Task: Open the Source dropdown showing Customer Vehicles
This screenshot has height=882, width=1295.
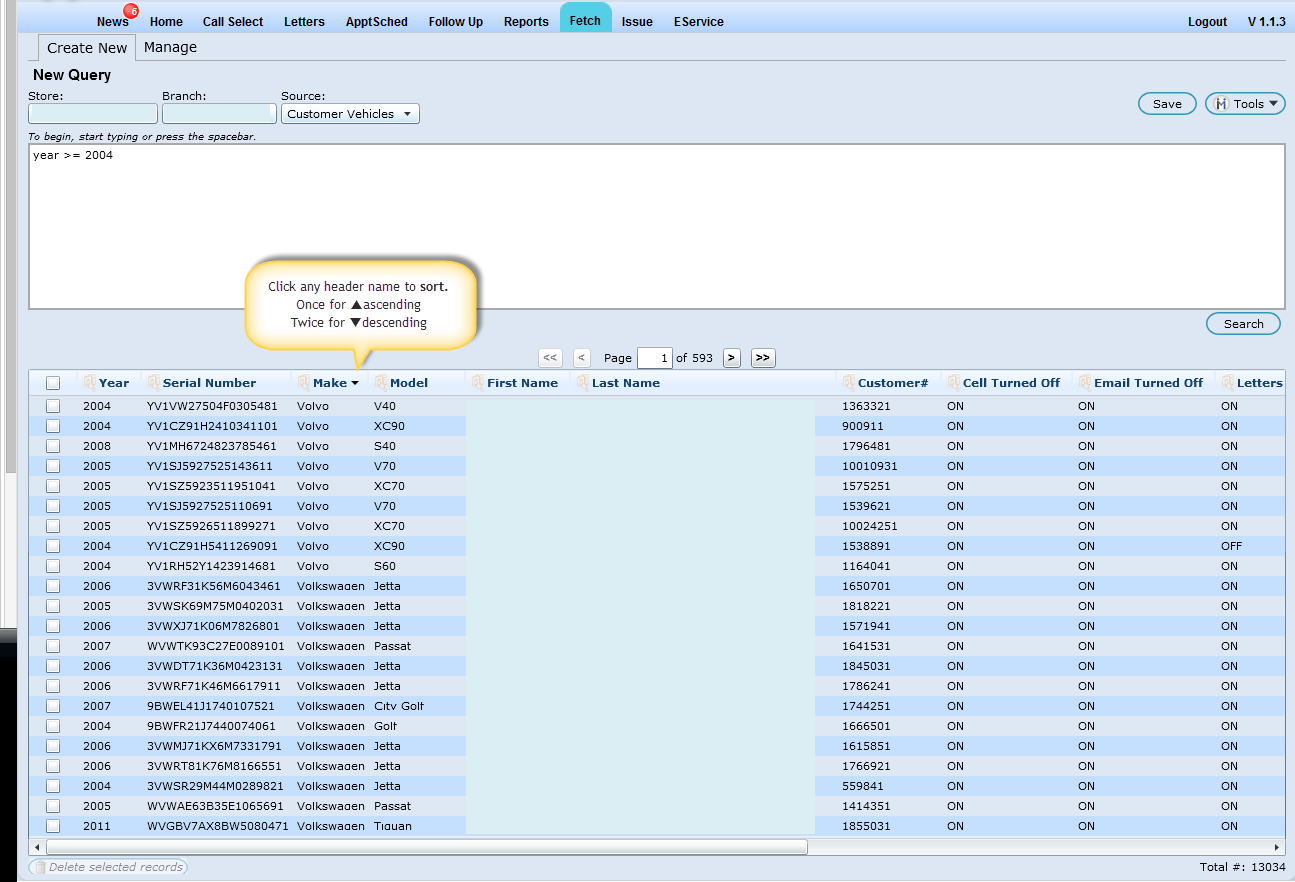Action: coord(350,114)
